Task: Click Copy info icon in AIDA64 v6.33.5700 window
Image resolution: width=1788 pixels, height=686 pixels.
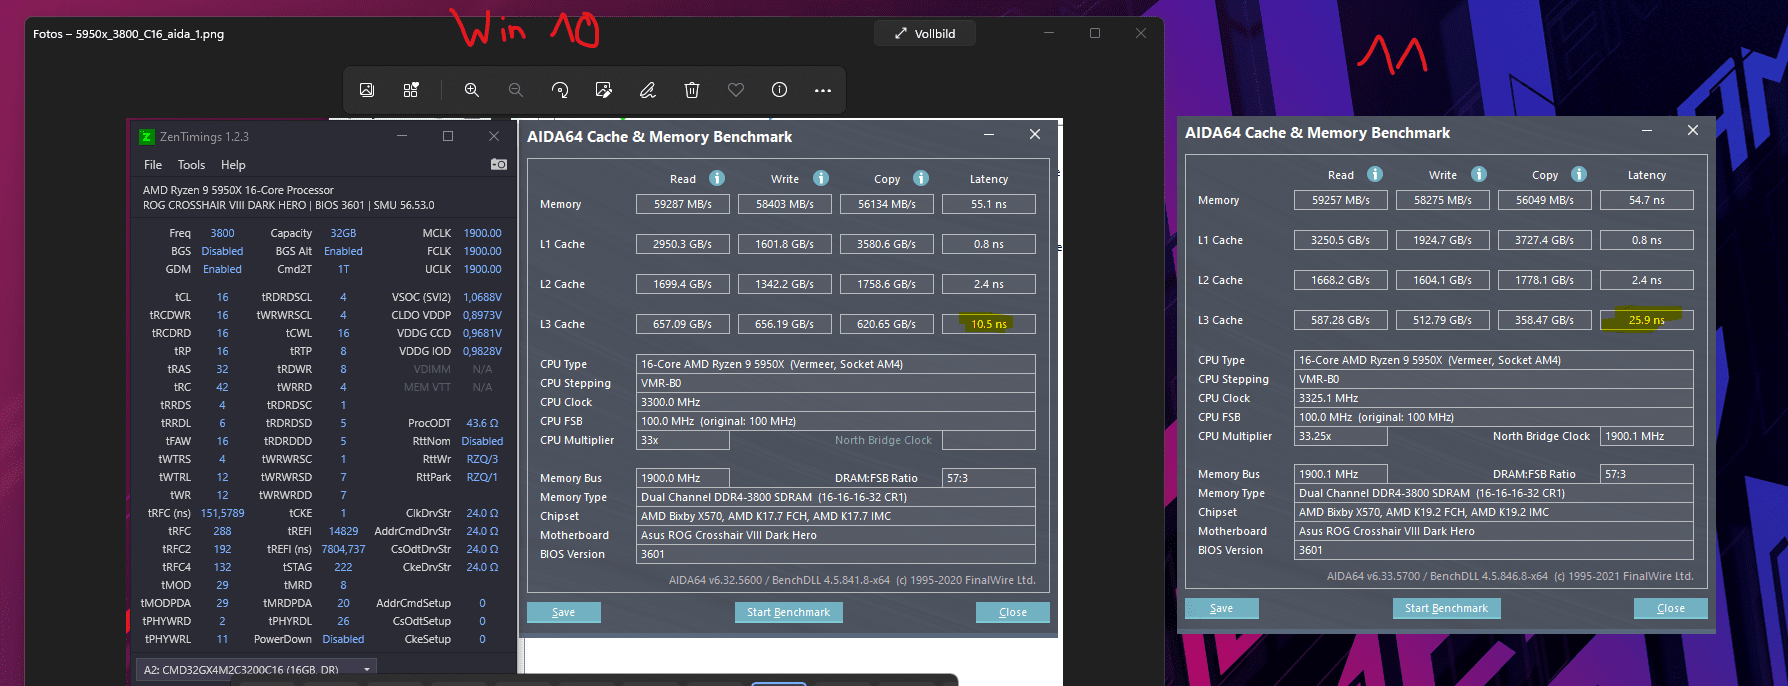Action: click(x=1579, y=174)
